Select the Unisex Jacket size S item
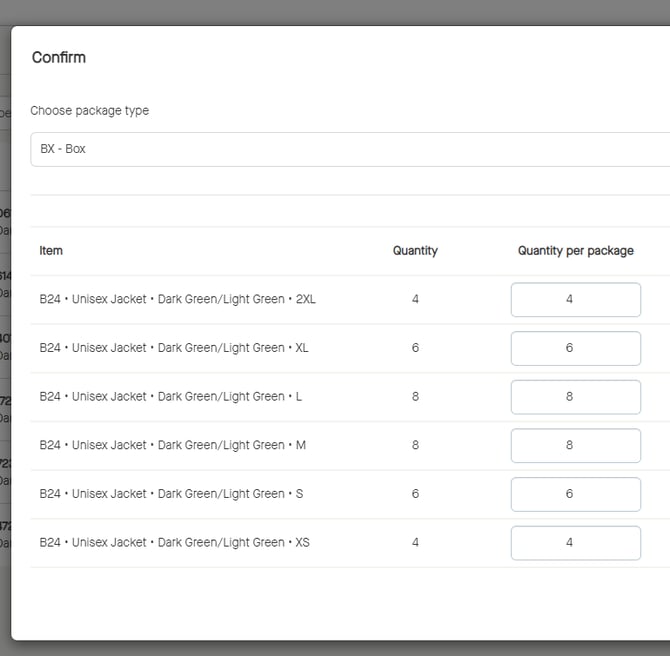Viewport: 670px width, 656px height. tap(171, 494)
